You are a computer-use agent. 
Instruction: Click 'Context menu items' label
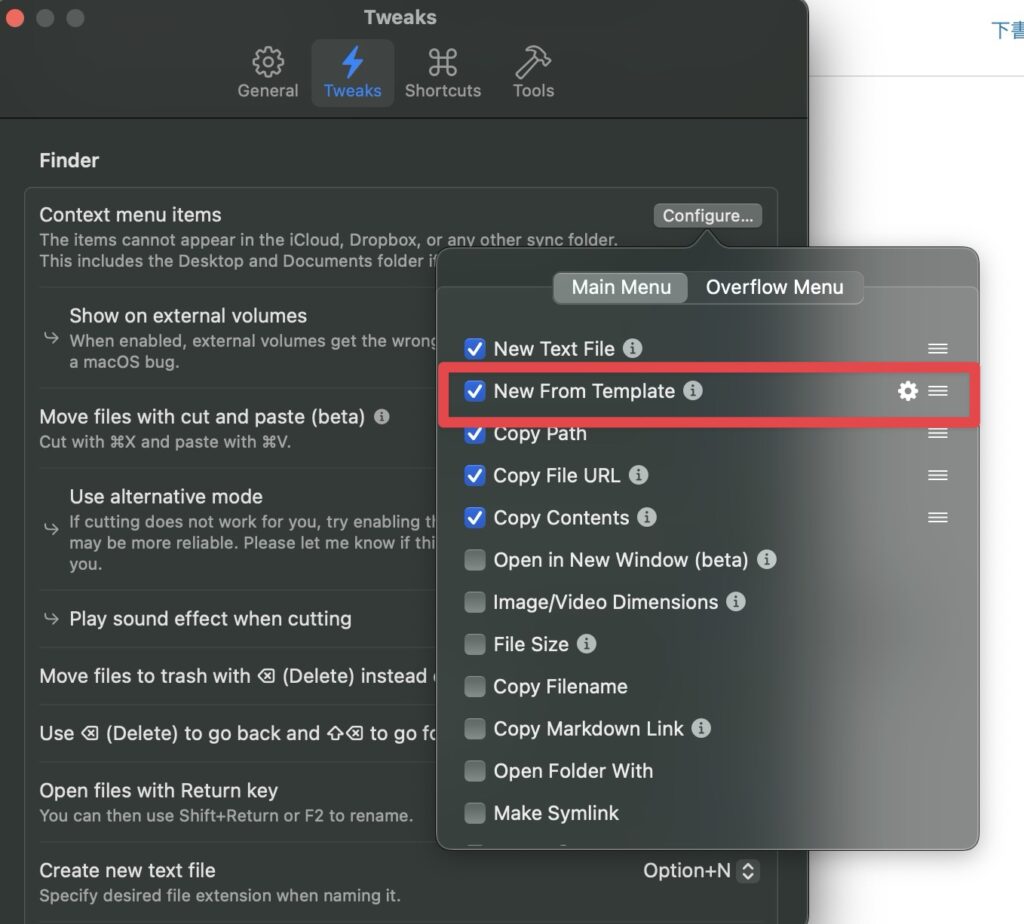[x=130, y=215]
